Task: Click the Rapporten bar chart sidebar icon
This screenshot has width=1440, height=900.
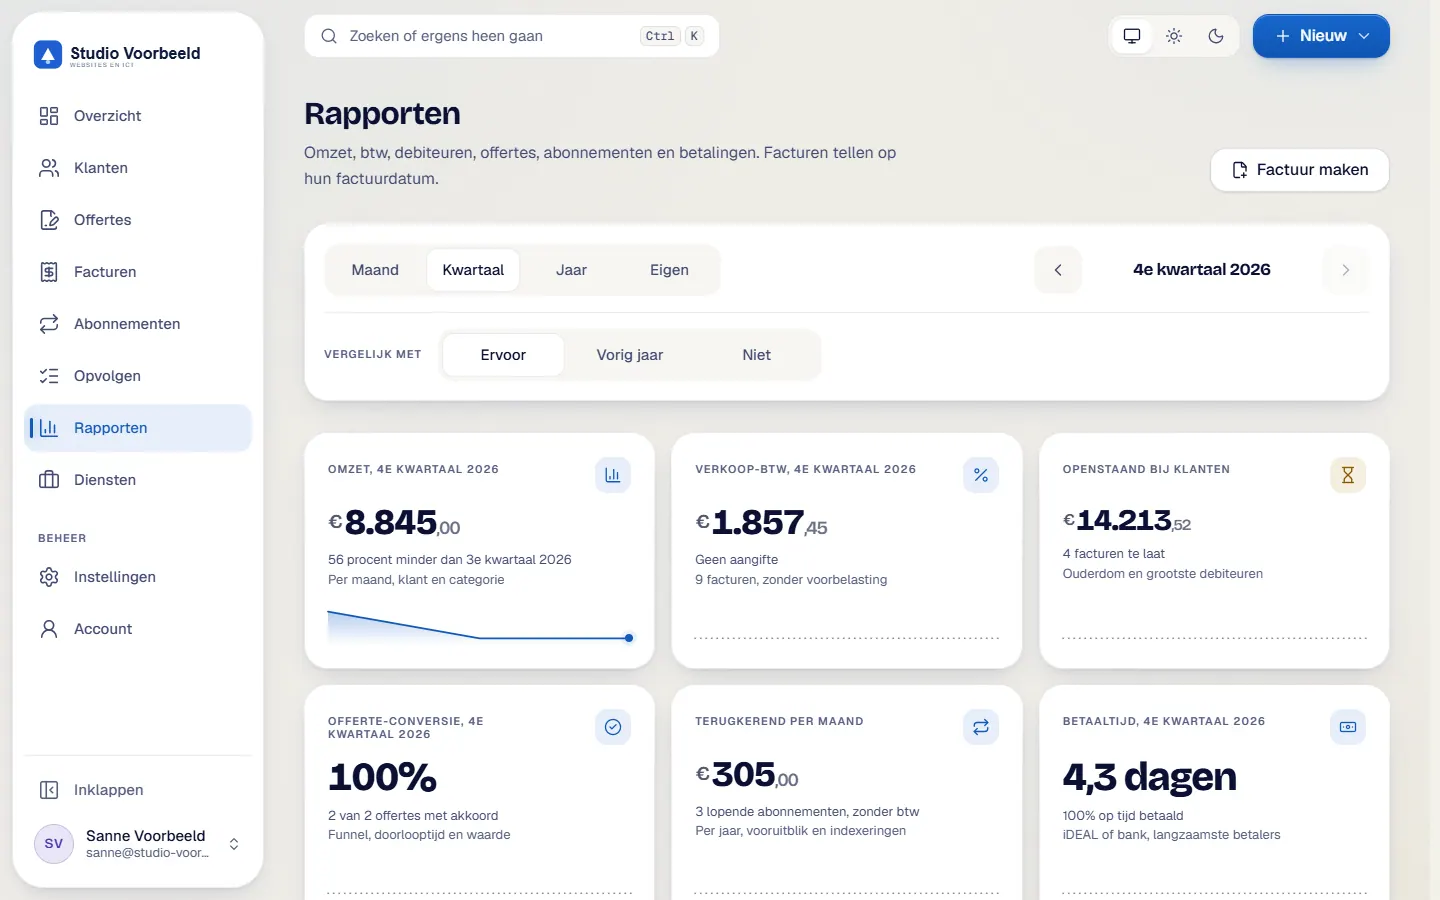Action: click(x=49, y=428)
